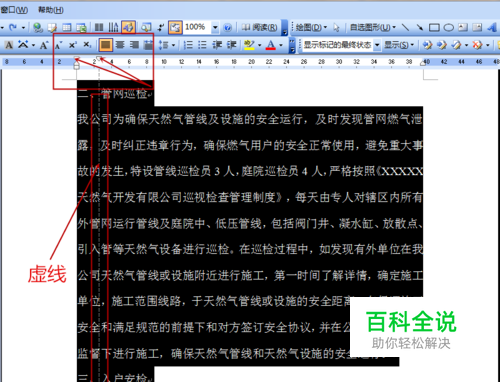
Task: Click the Document Map icon
Action: [146, 27]
